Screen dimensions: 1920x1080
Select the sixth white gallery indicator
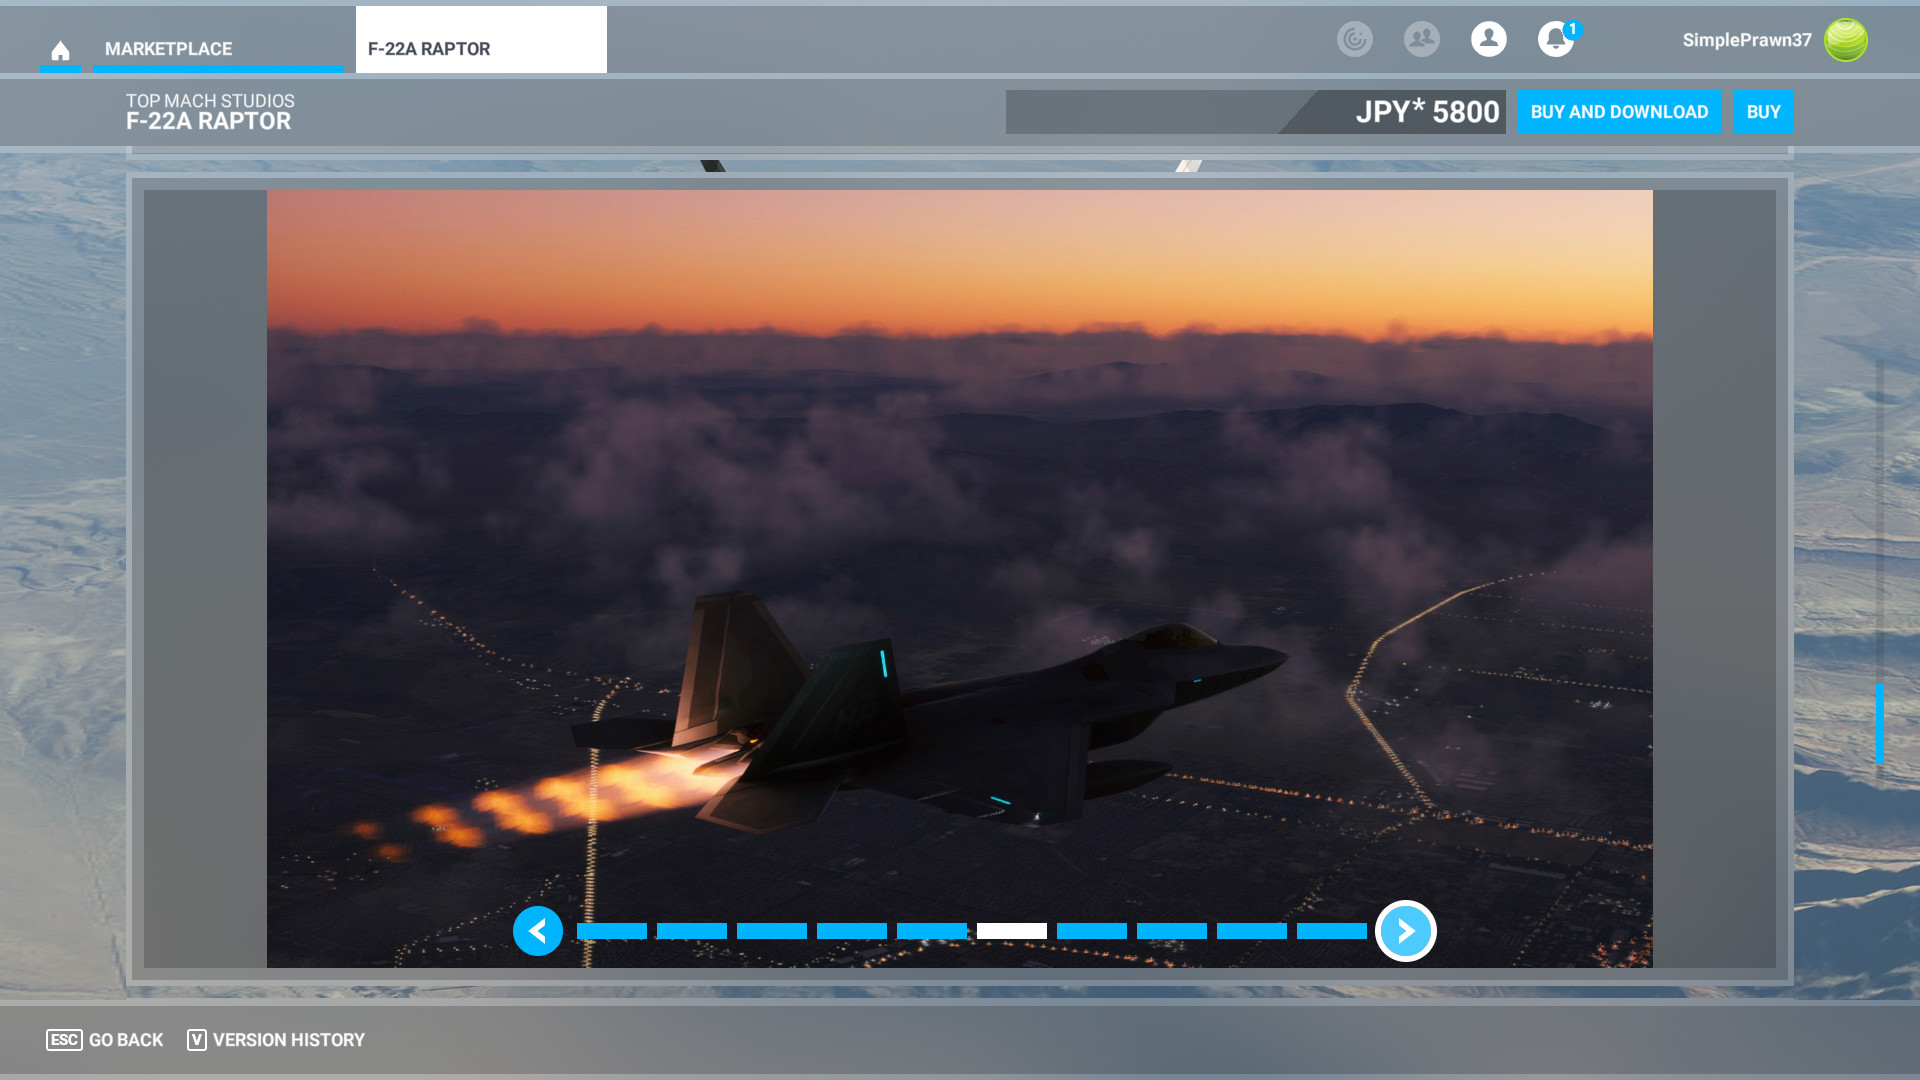(x=1012, y=931)
